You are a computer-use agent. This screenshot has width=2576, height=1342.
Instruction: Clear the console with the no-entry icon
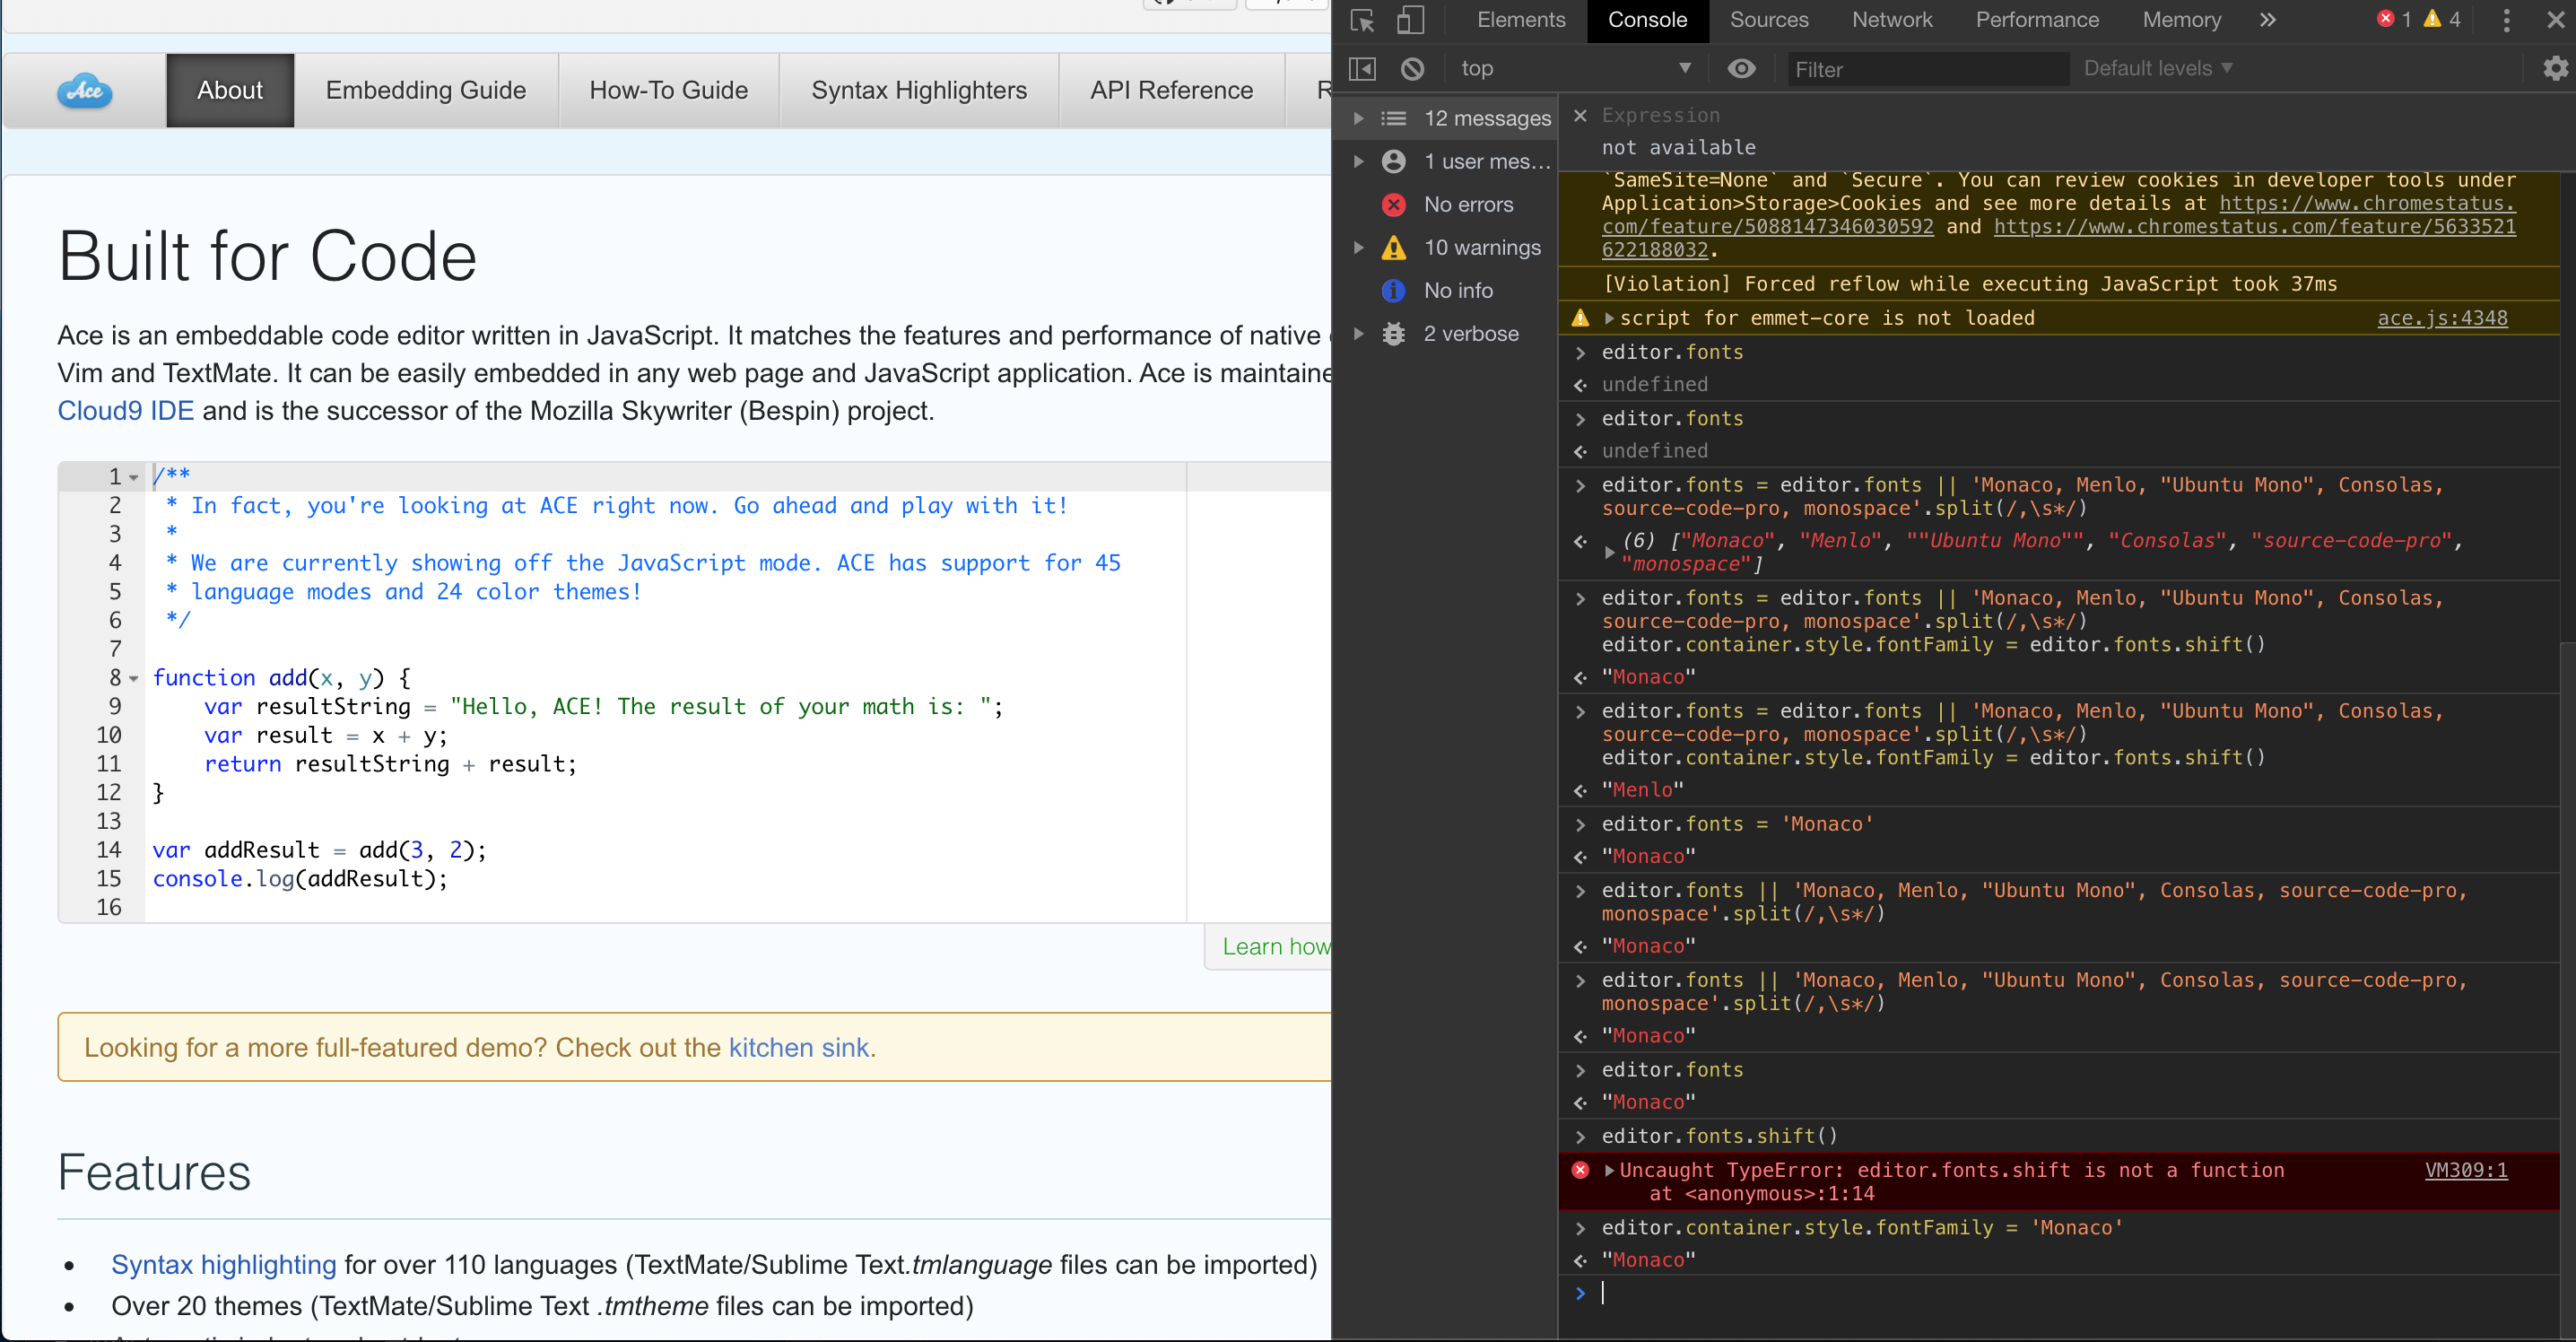[1412, 68]
